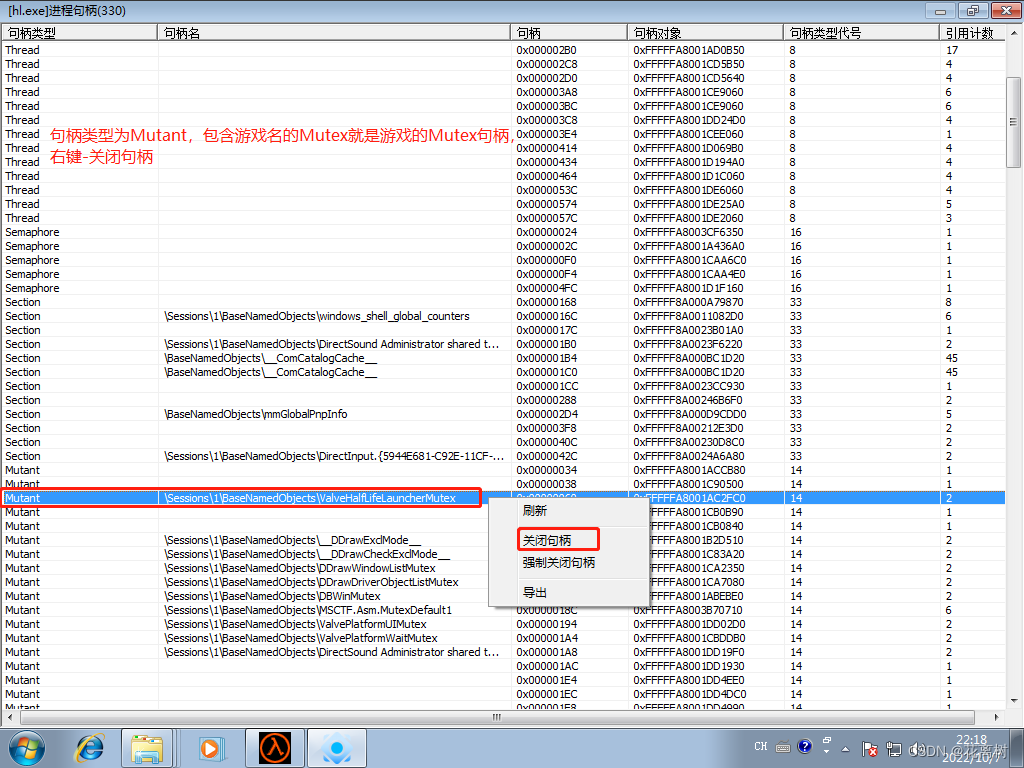Switch to the blue tool app in taskbar
This screenshot has width=1024, height=768.
337,748
